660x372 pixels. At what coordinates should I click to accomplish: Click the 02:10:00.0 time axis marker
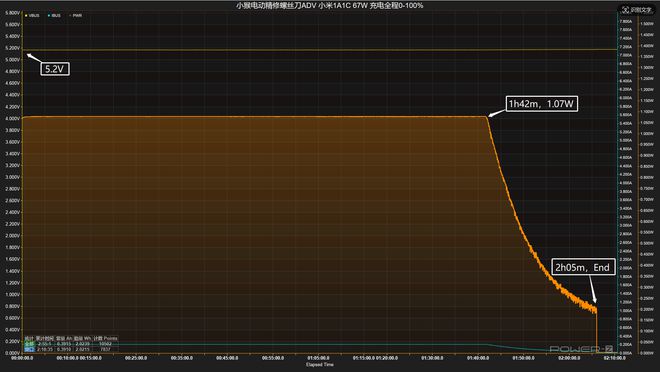(x=615, y=358)
